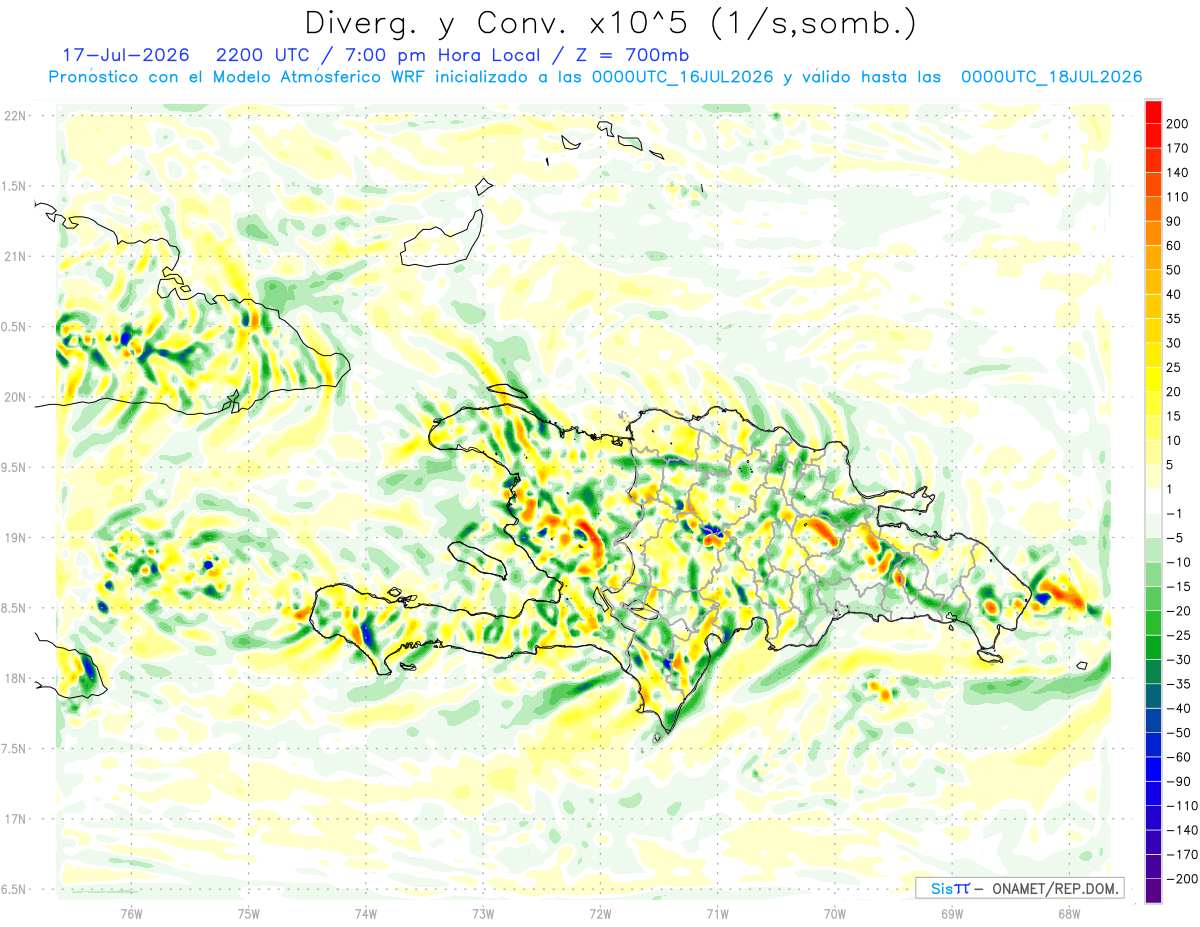The width and height of the screenshot is (1200, 927).
Task: Click the "73W" longitude label
Action: click(x=483, y=915)
